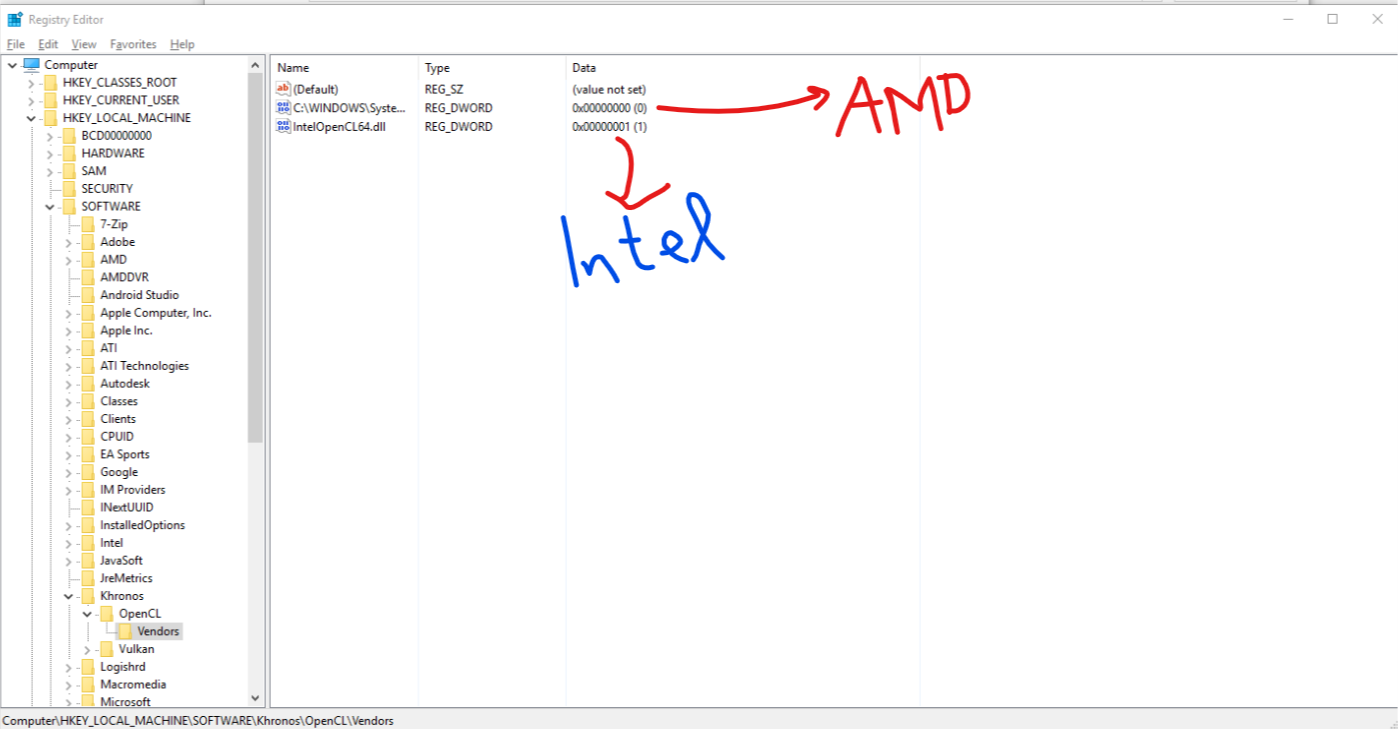Click the Vendors folder icon

tap(125, 631)
